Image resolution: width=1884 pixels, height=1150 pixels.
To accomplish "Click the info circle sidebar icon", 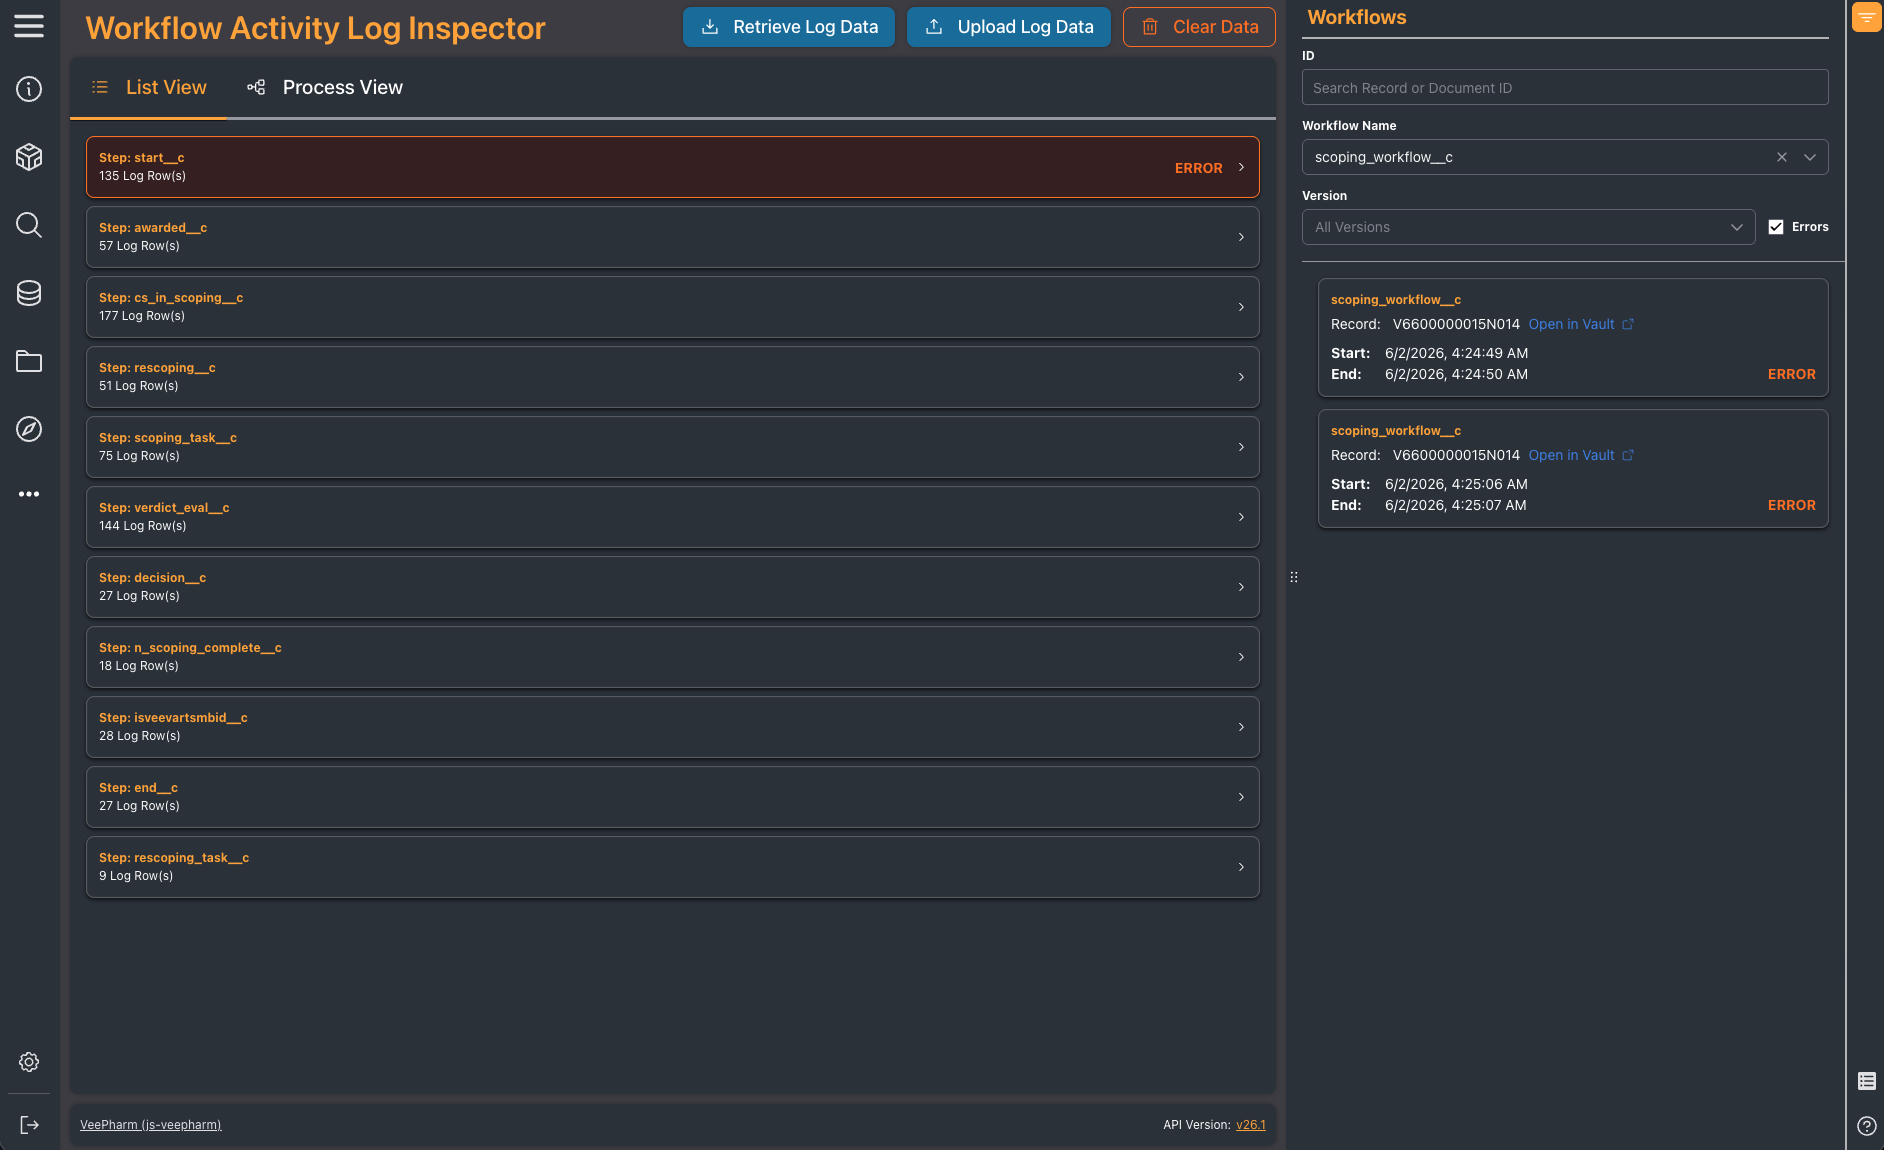I will (x=29, y=89).
